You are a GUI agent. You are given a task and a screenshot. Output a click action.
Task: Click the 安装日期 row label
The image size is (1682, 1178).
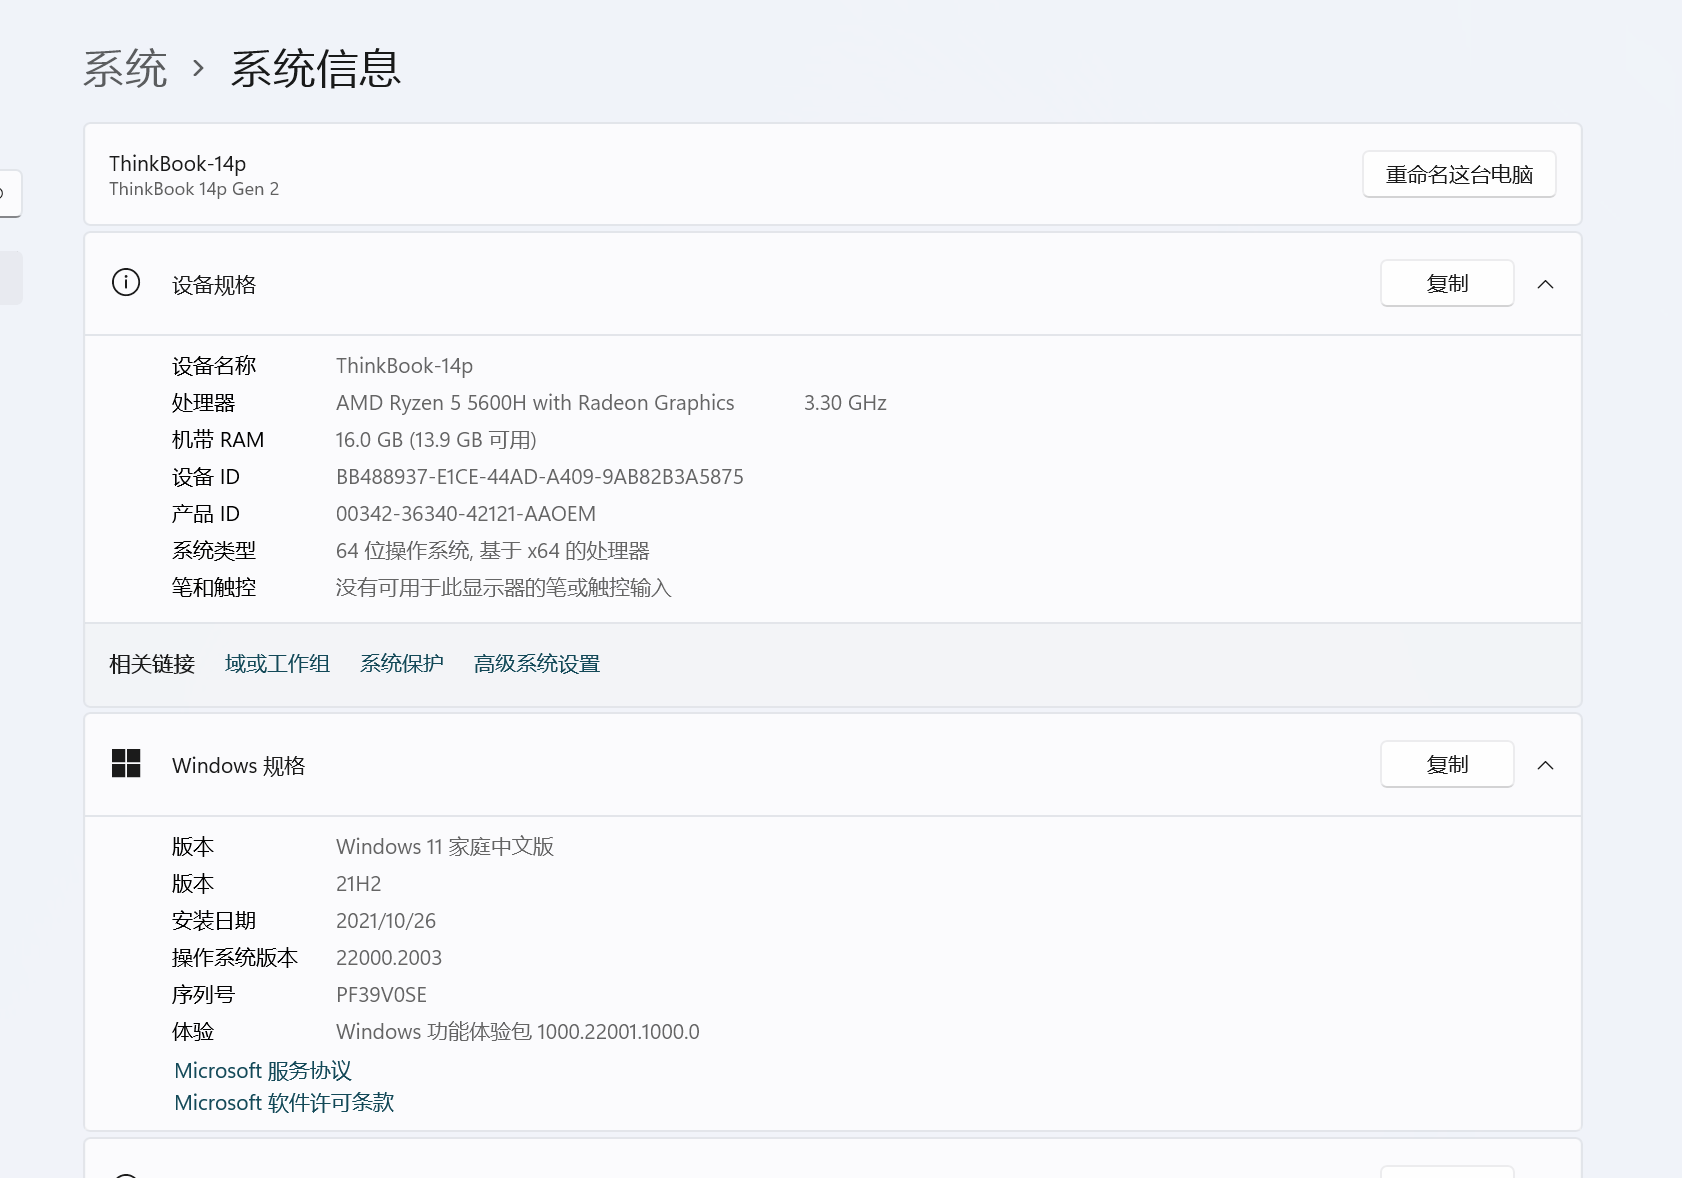[x=214, y=921]
